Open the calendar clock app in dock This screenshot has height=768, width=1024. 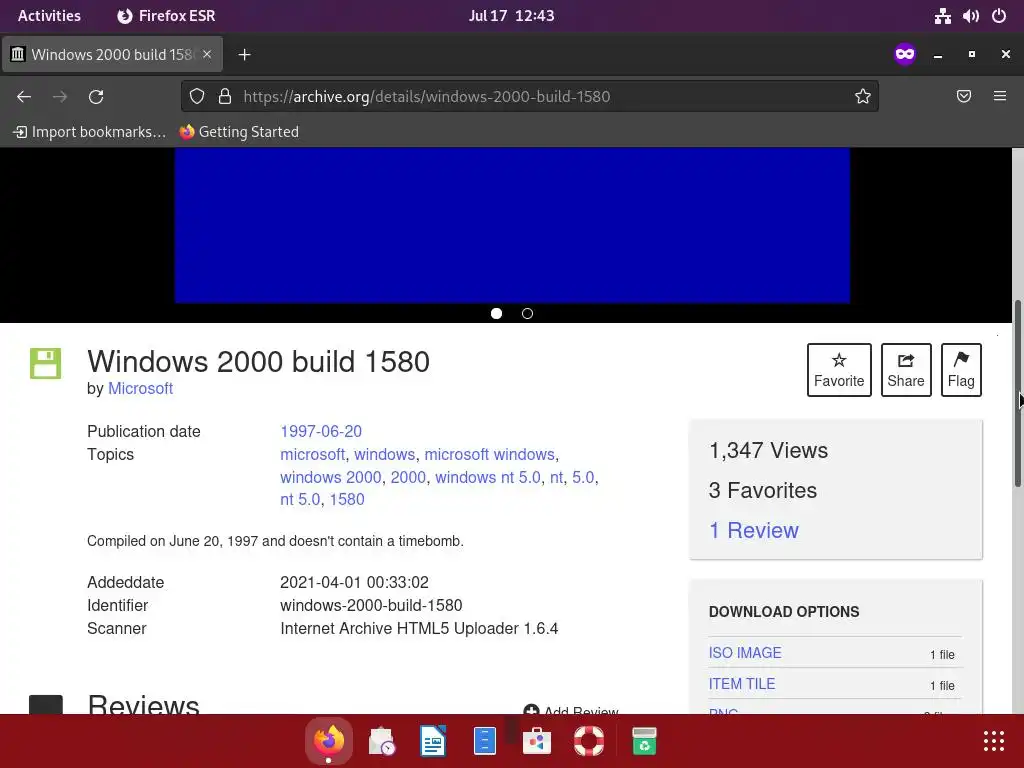(x=381, y=741)
